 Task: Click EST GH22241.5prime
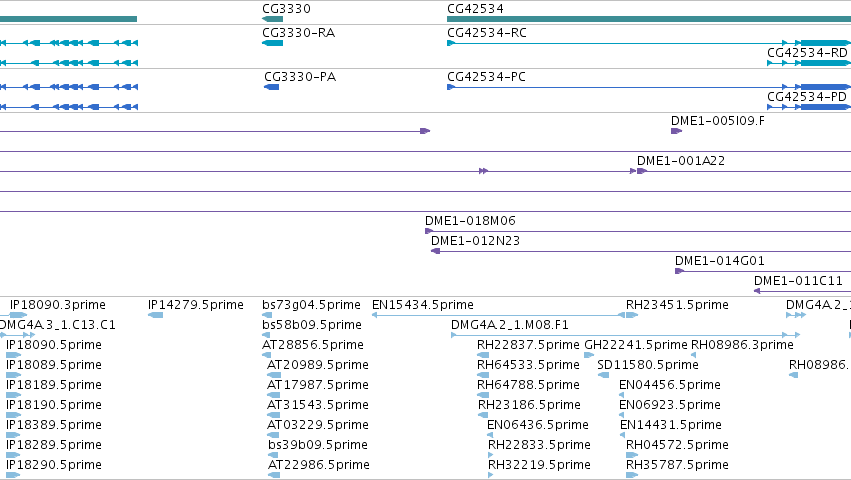click(x=636, y=345)
